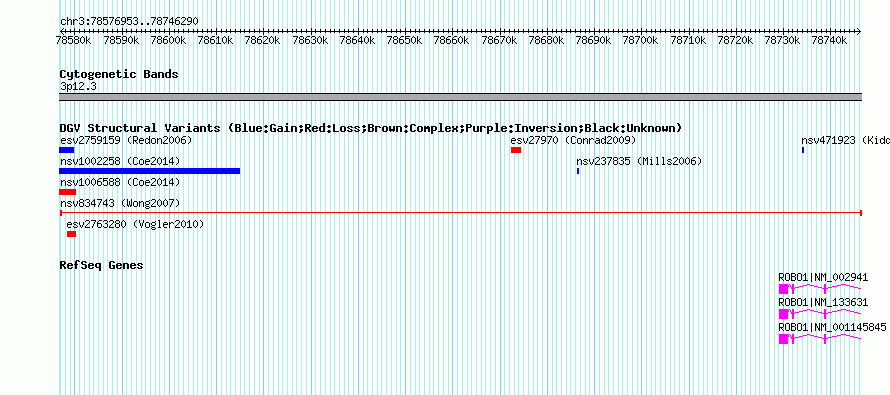
Task: Click the esv2759159 (Redon2006) variant label
Action: [x=126, y=140]
